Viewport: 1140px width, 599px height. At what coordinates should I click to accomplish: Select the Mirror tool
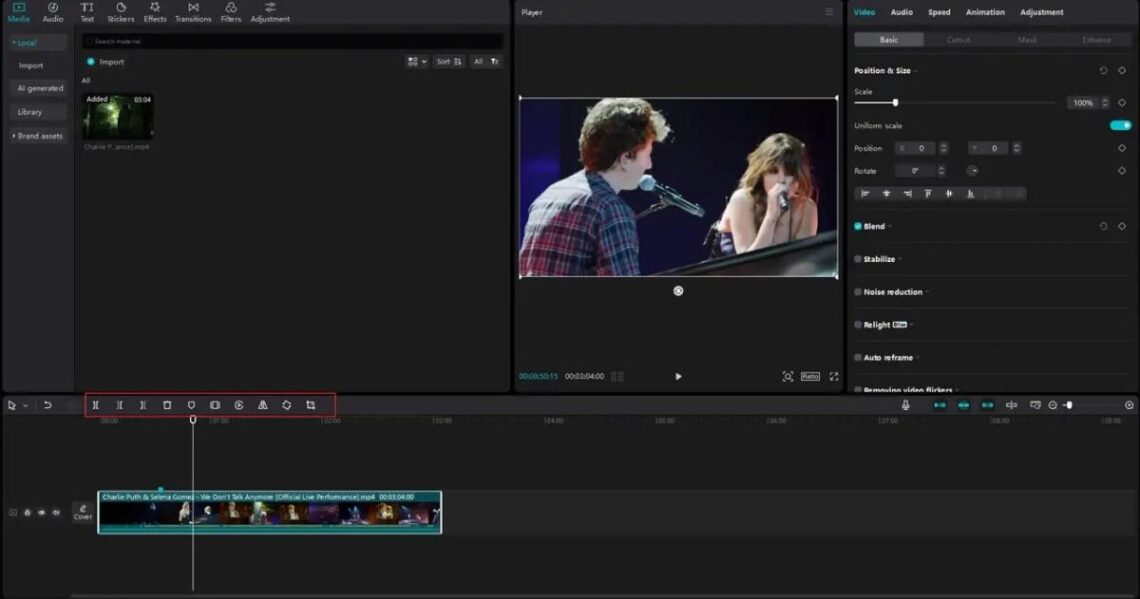pyautogui.click(x=263, y=405)
